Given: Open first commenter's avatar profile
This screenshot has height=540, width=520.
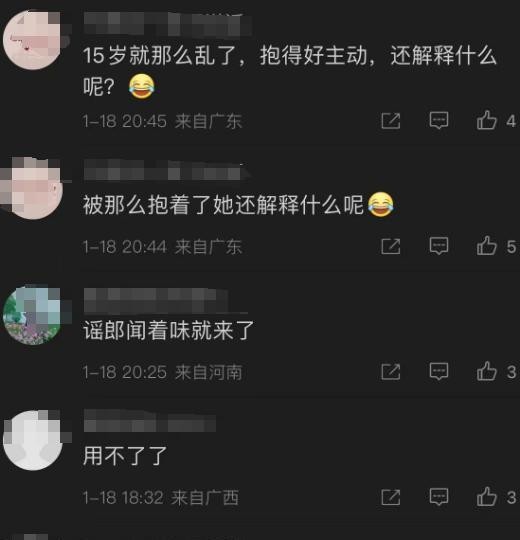Looking at the screenshot, I should point(33,40).
